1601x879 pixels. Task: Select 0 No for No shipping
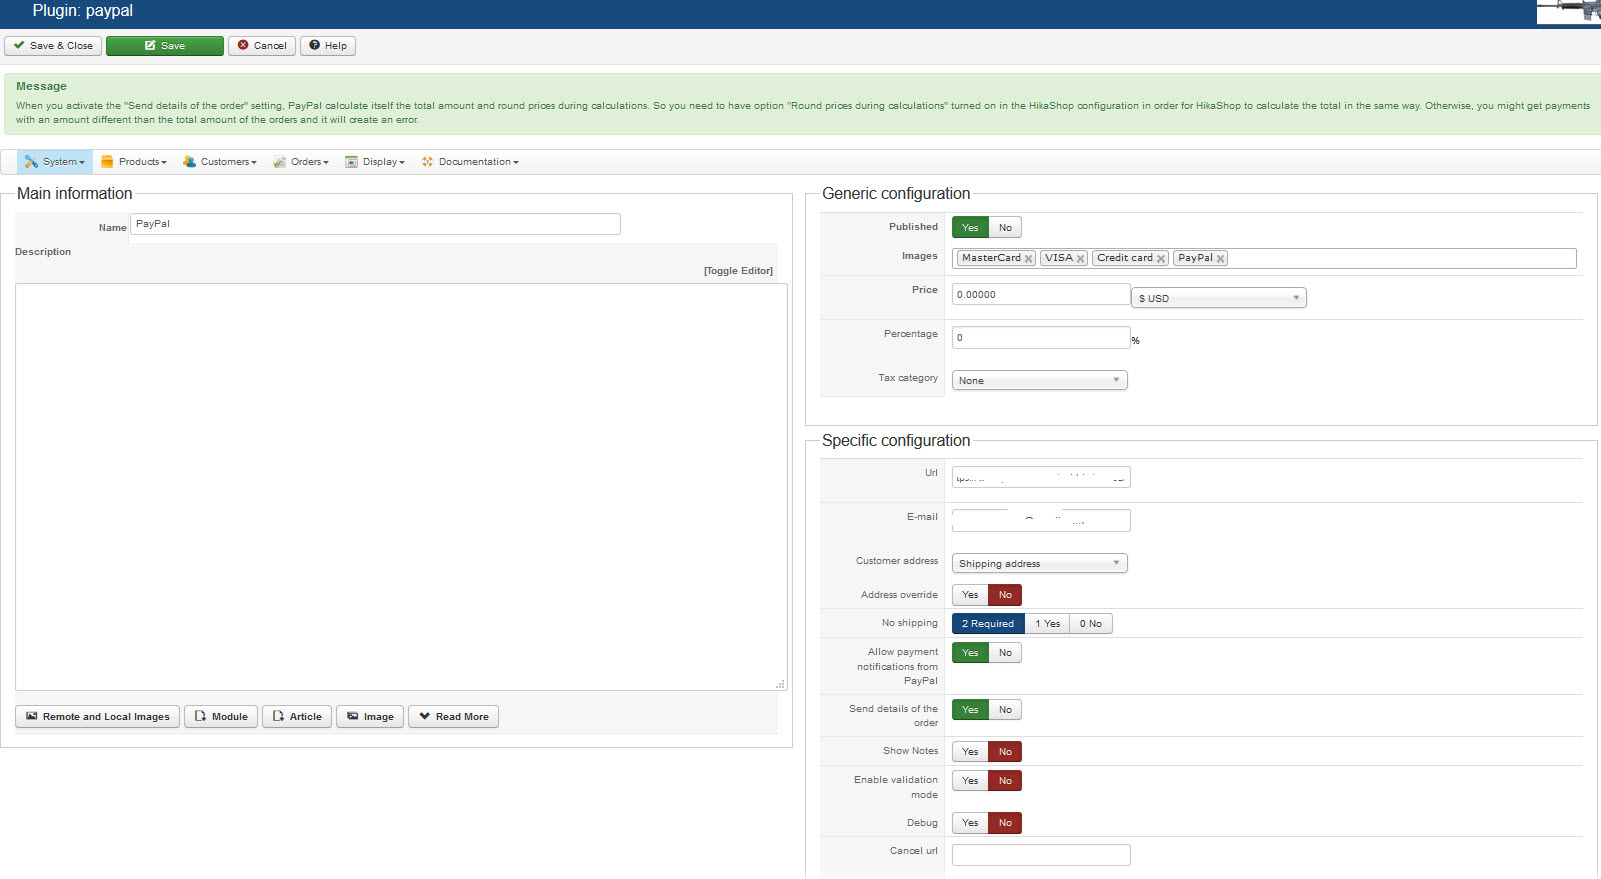point(1091,624)
